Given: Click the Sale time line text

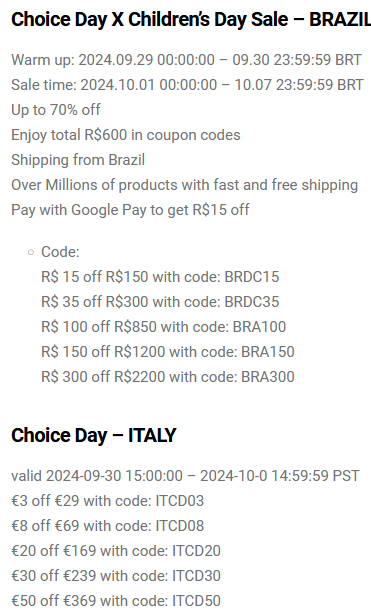Looking at the screenshot, I should 187,85.
